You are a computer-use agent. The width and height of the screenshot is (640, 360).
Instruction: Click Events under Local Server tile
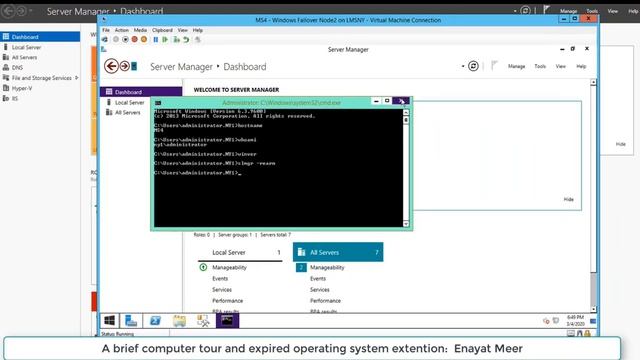tap(220, 278)
